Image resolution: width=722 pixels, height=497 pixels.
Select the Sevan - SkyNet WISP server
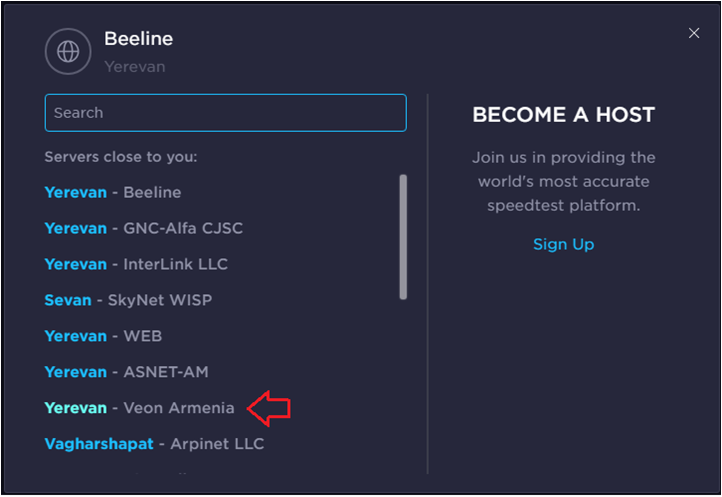128,300
